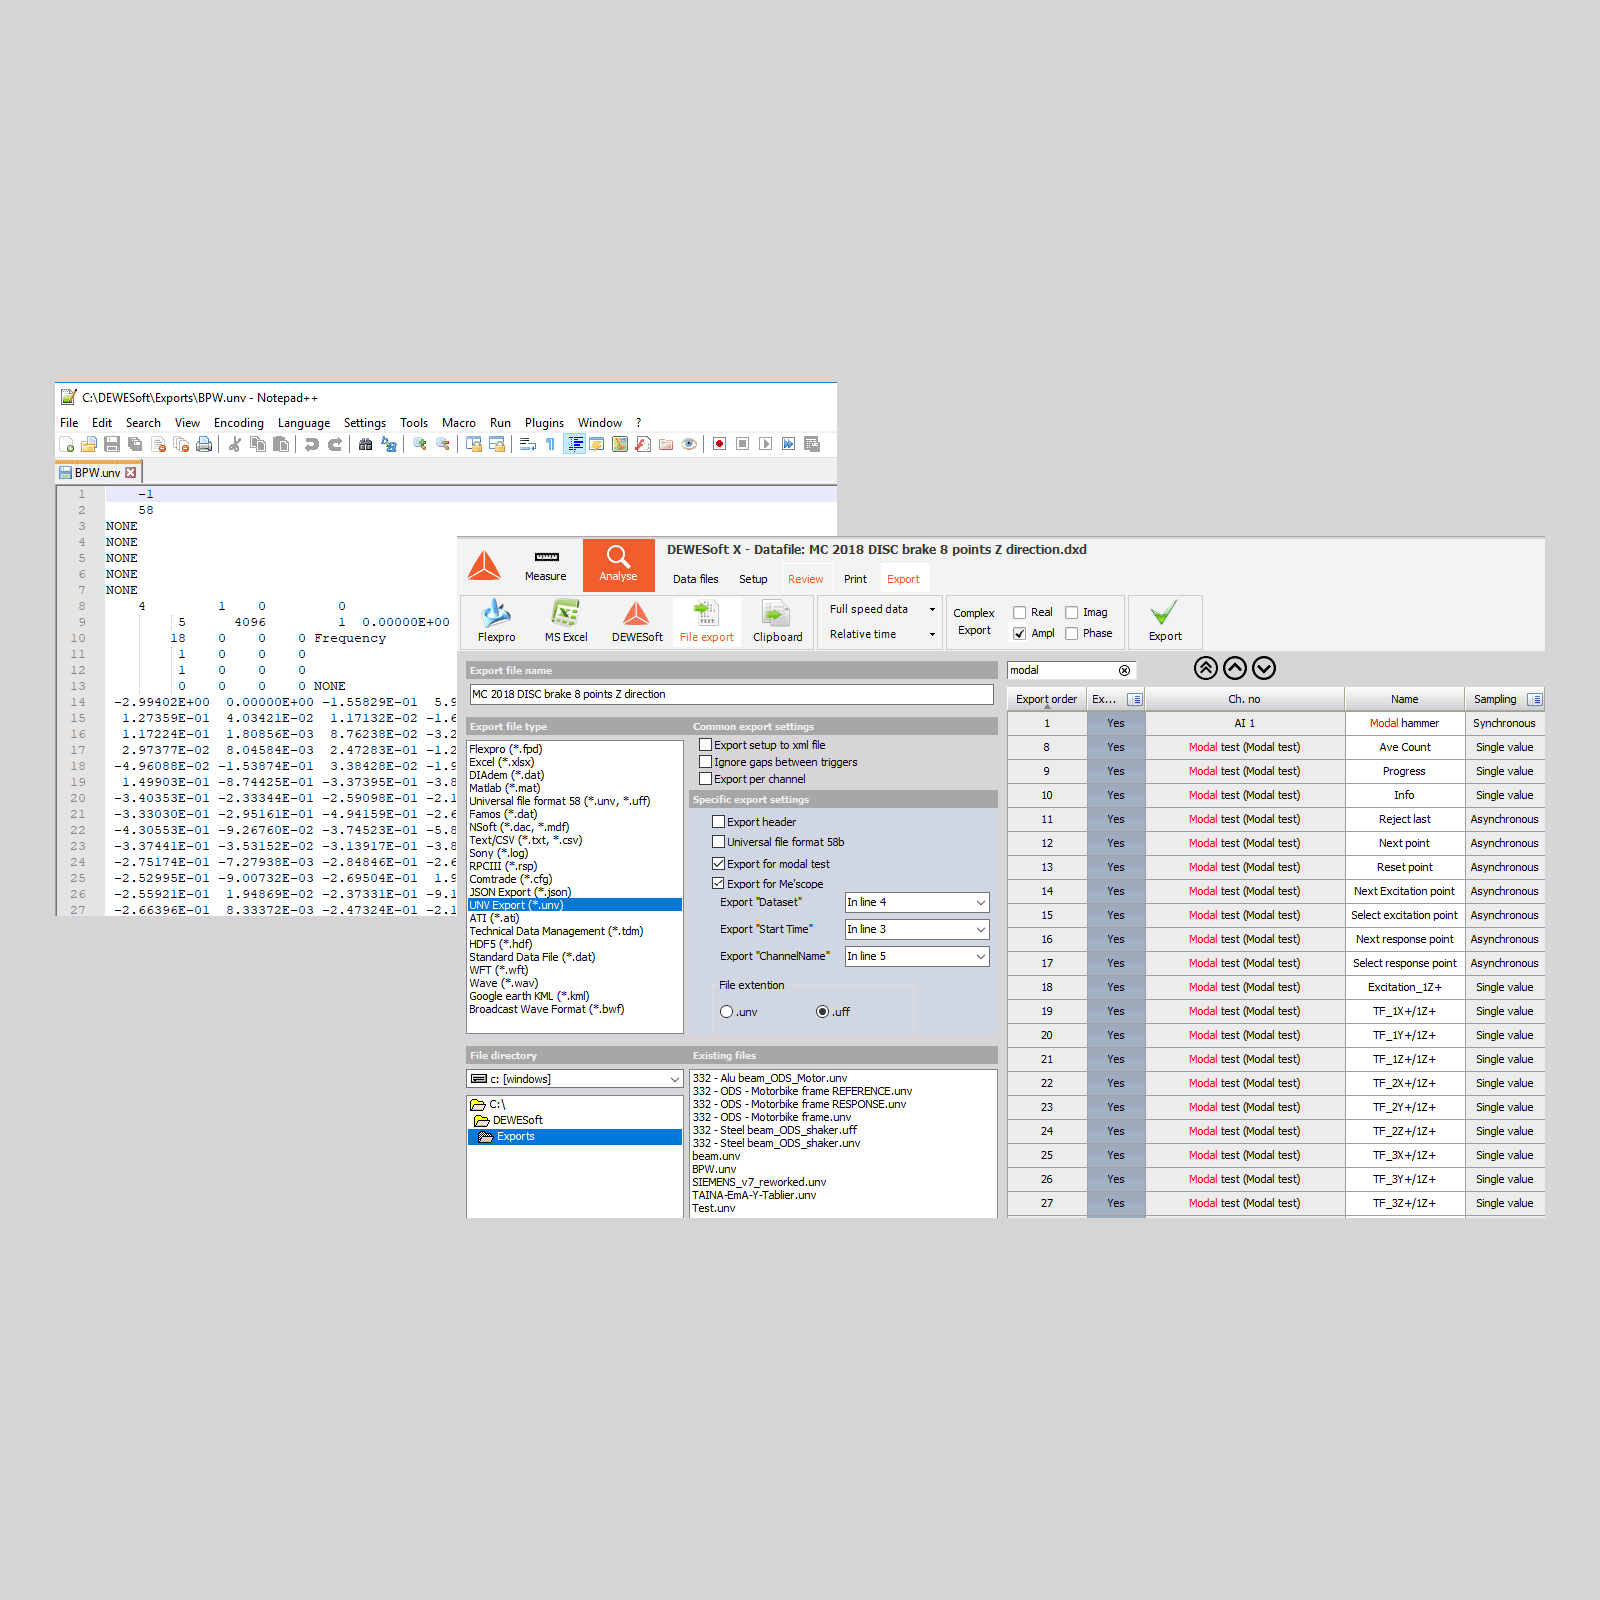Screen dimensions: 1600x1600
Task: Uncheck Export for Me'scope
Action: (x=718, y=883)
